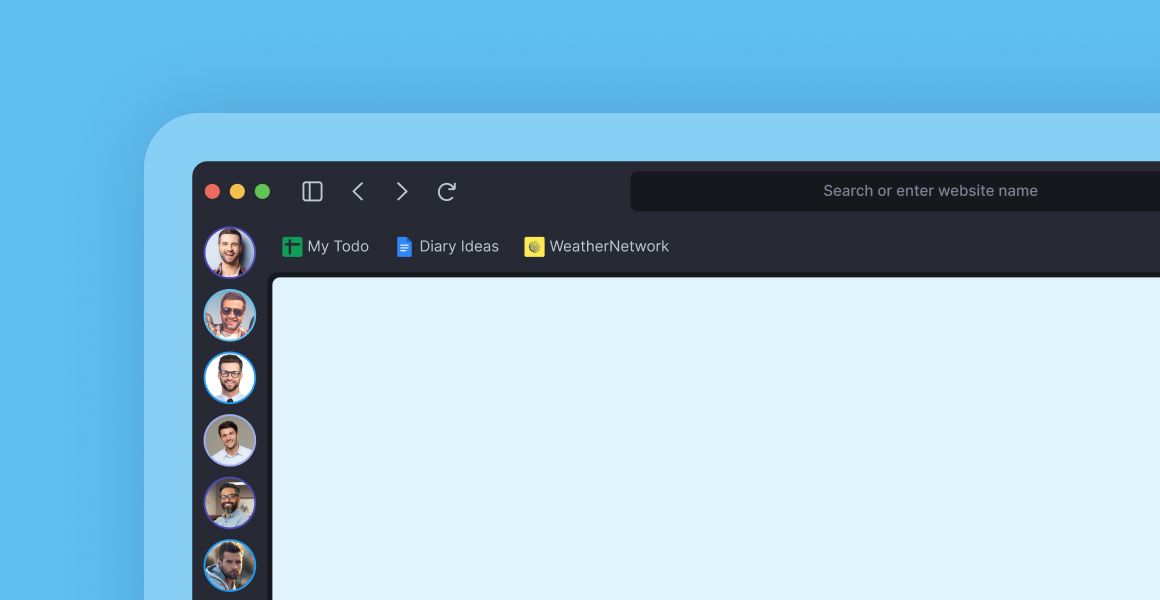This screenshot has width=1160, height=600.
Task: Click the reload page icon
Action: [446, 191]
